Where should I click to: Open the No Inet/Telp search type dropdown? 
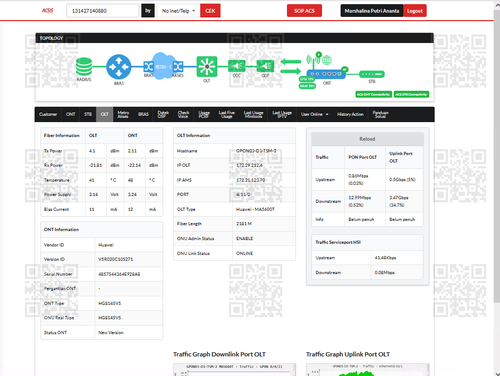pos(178,11)
